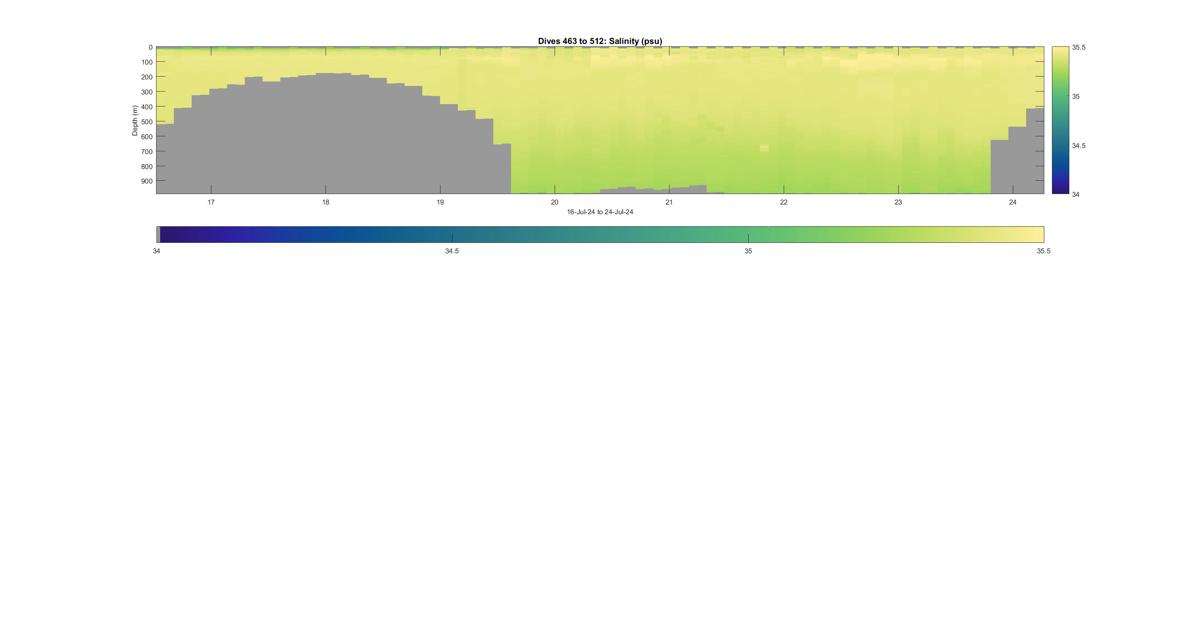Click depth tick label "300"
Image resolution: width=1200 pixels, height=622 pixels.
(x=146, y=92)
